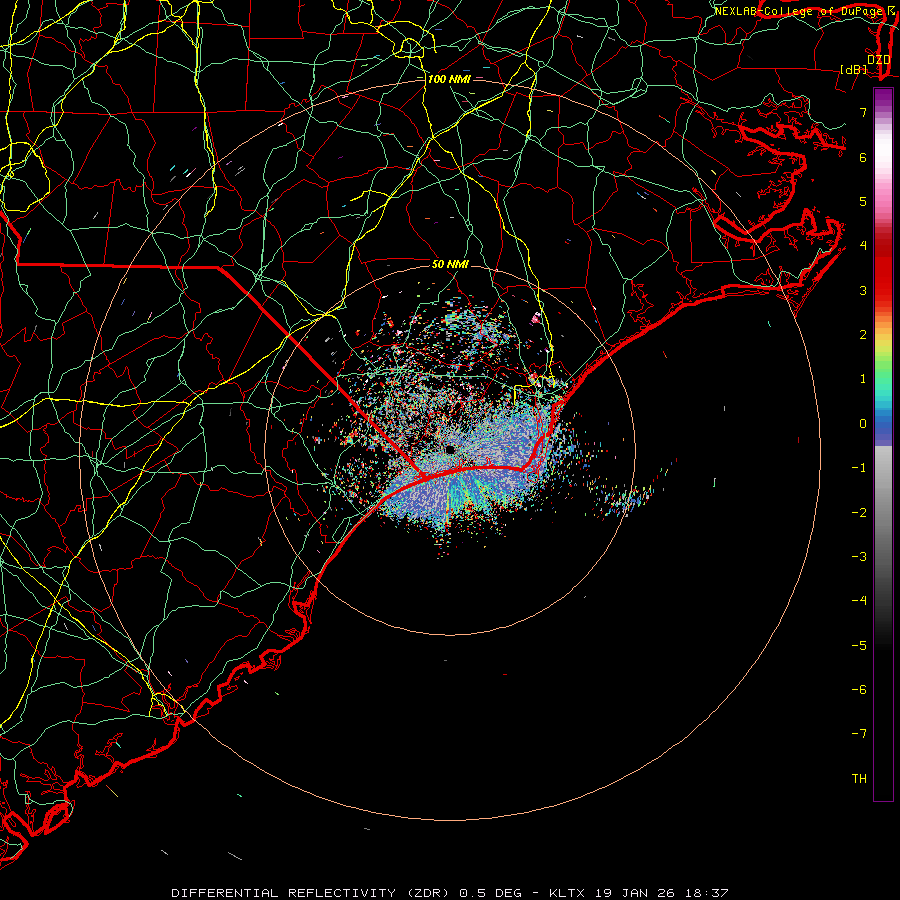
Task: Click the 100 NMI range ring label
Action: (x=449, y=79)
